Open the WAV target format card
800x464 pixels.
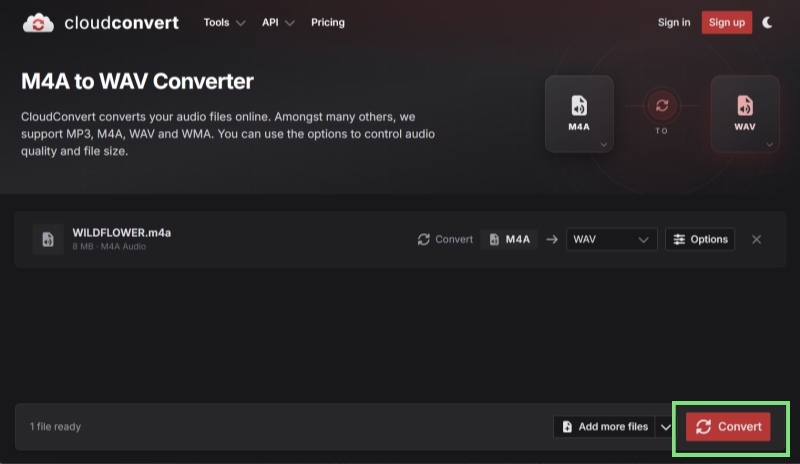click(745, 114)
